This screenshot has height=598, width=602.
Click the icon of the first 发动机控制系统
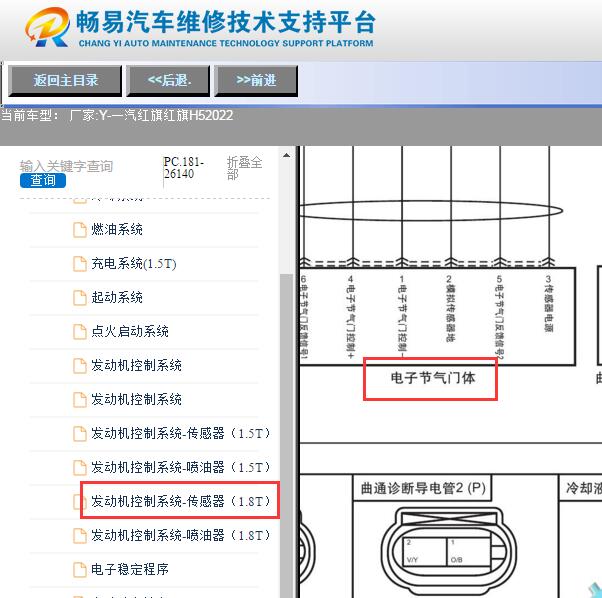pos(80,366)
